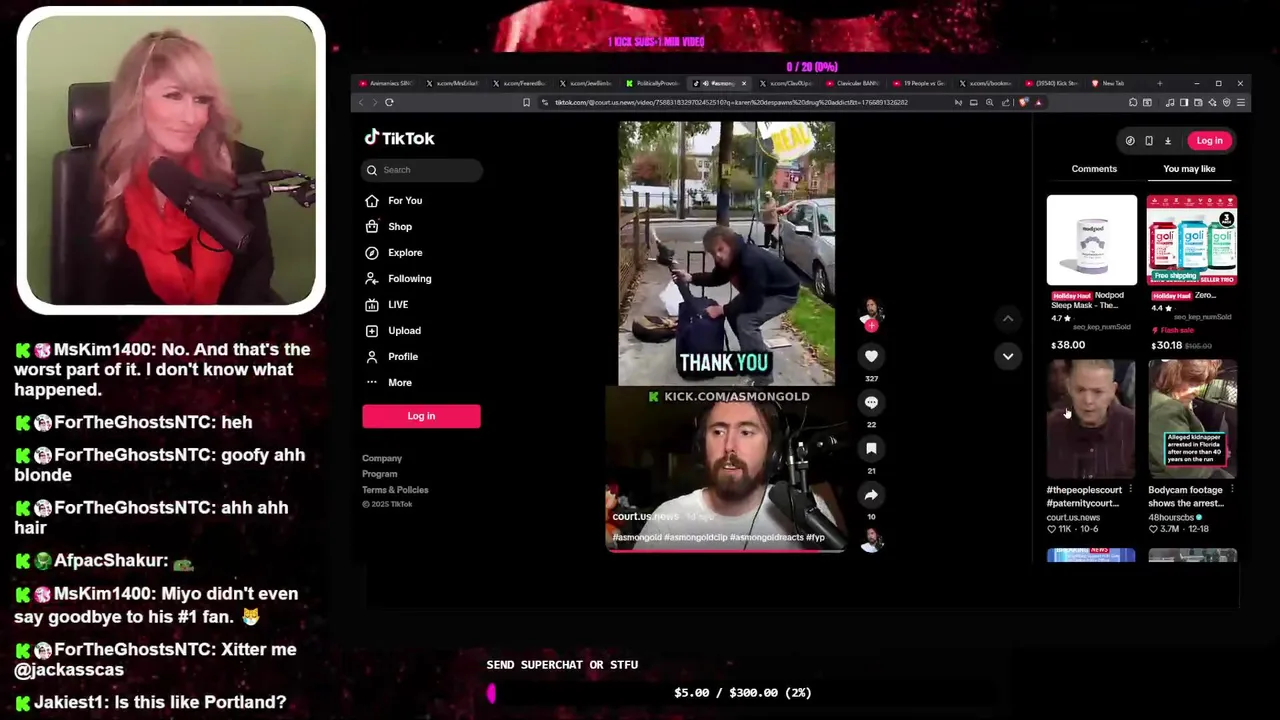Go back in the browser
Viewport: 1280px width, 720px height.
361,102
